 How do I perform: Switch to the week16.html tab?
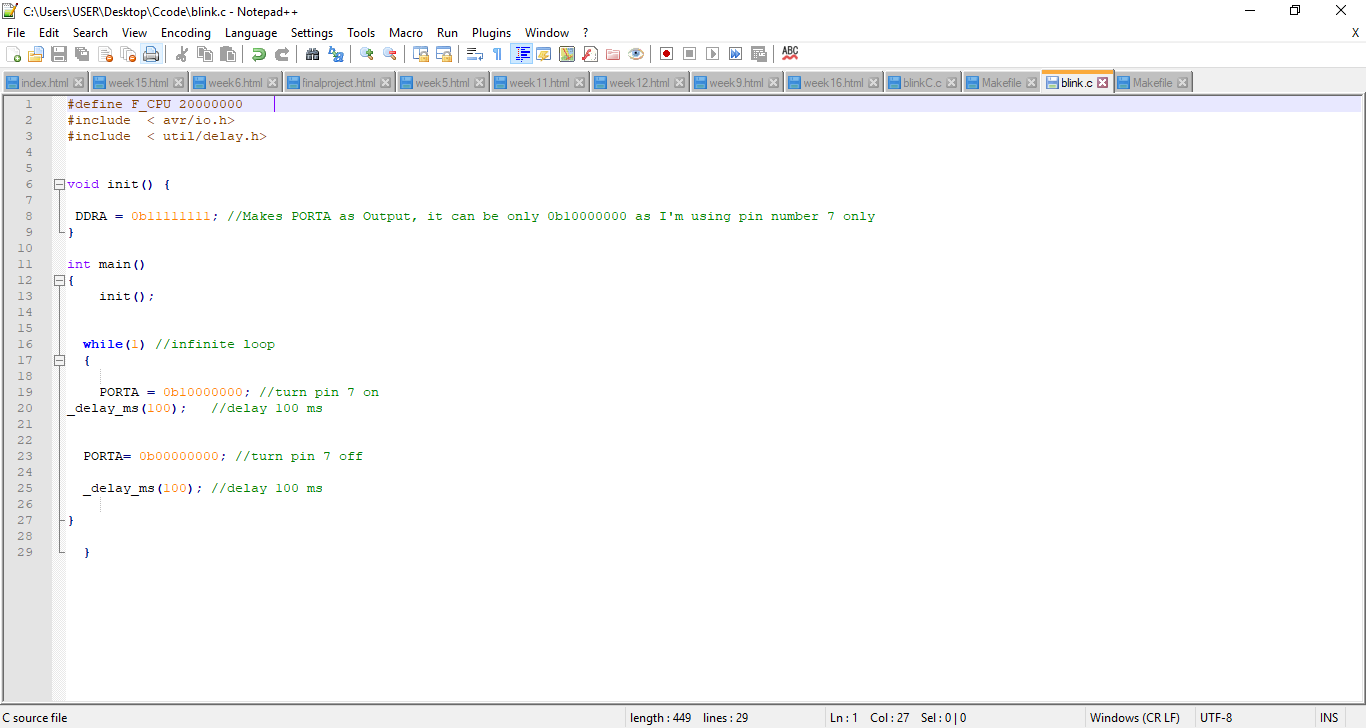click(833, 83)
